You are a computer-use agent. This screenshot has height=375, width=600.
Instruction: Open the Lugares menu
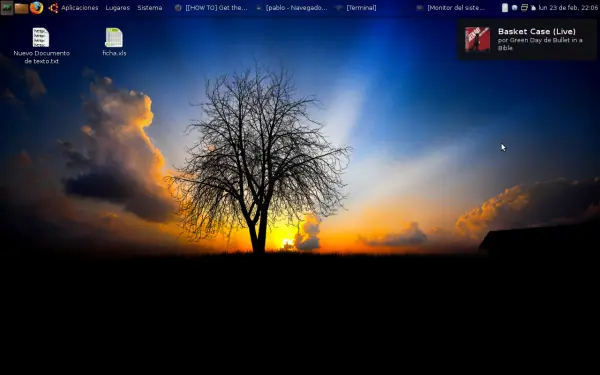coord(117,8)
